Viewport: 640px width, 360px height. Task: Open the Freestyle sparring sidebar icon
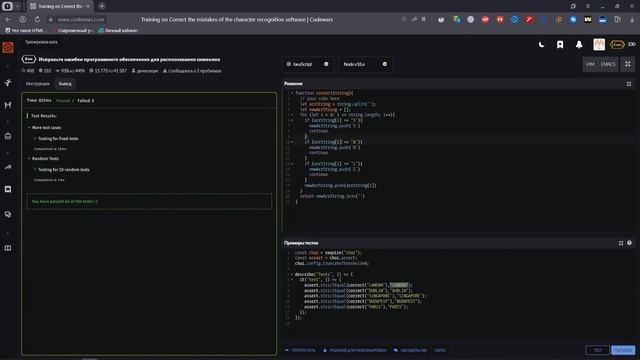tap(8, 105)
